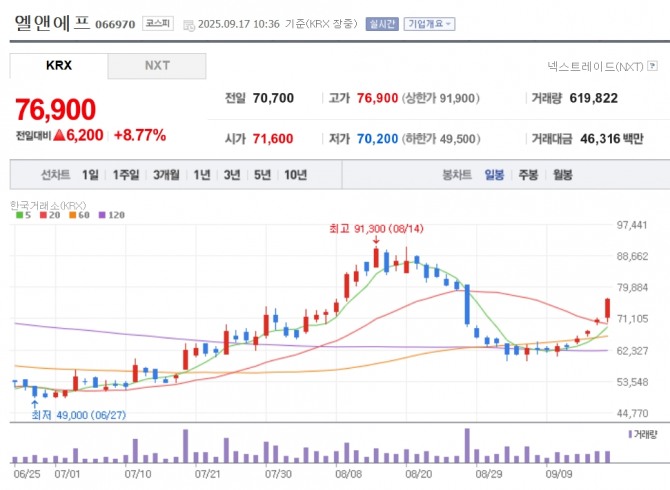Click the red up-triangle price change icon
The image size is (670, 490).
(60, 134)
